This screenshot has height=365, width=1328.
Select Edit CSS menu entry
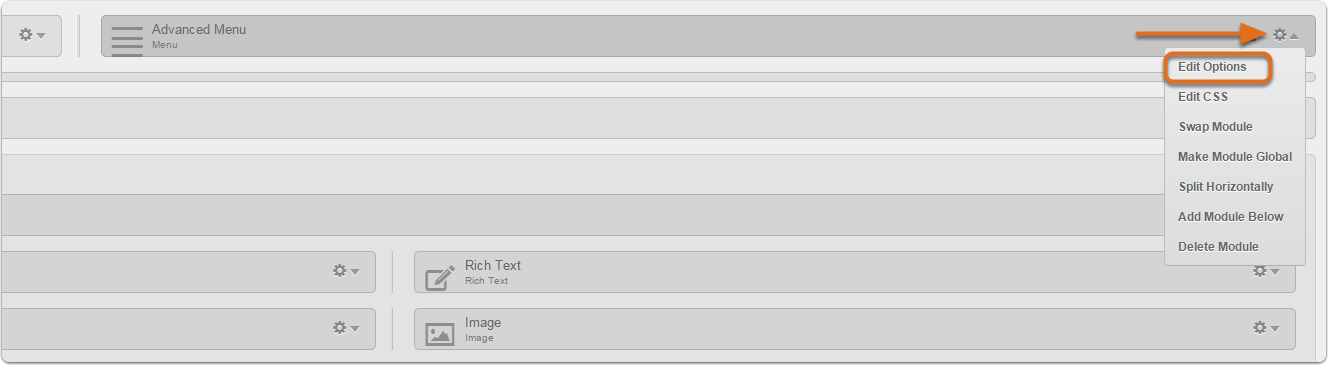point(1203,97)
